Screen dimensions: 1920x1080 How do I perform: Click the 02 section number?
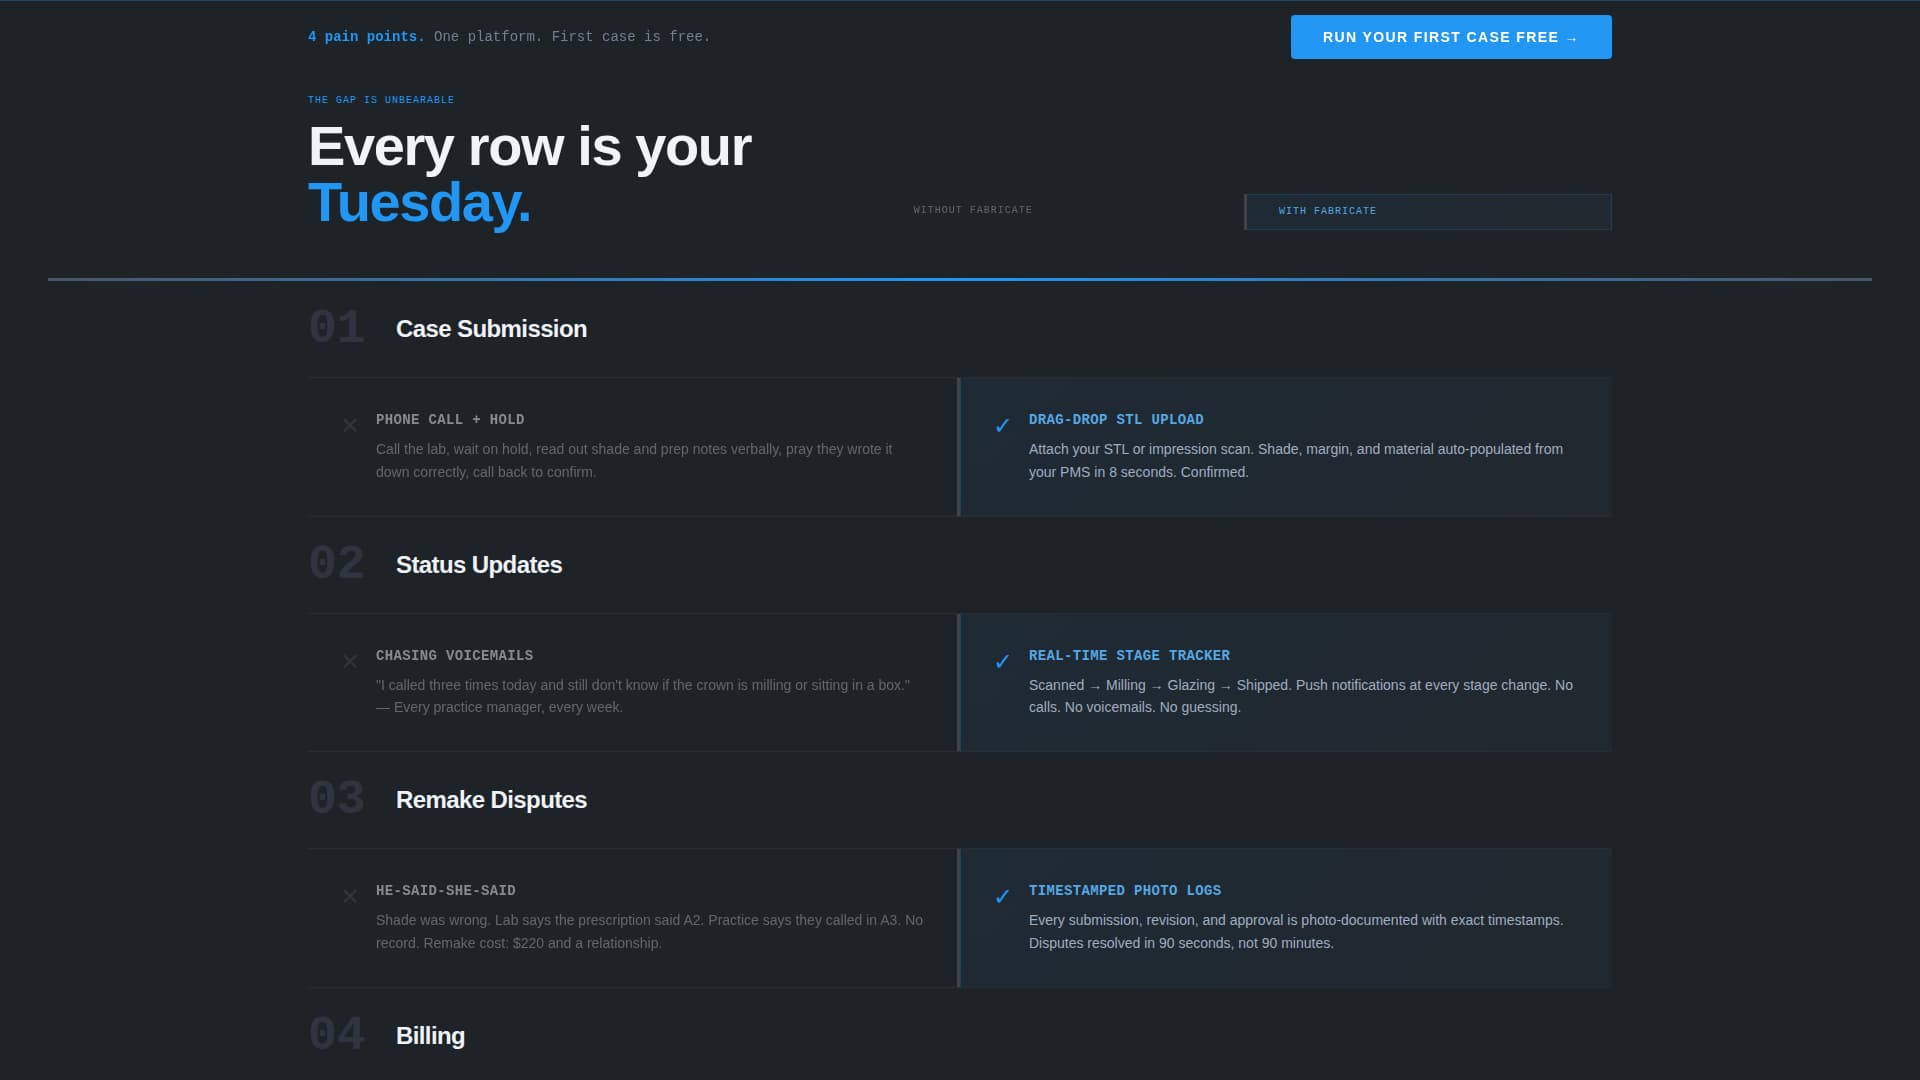pyautogui.click(x=336, y=564)
